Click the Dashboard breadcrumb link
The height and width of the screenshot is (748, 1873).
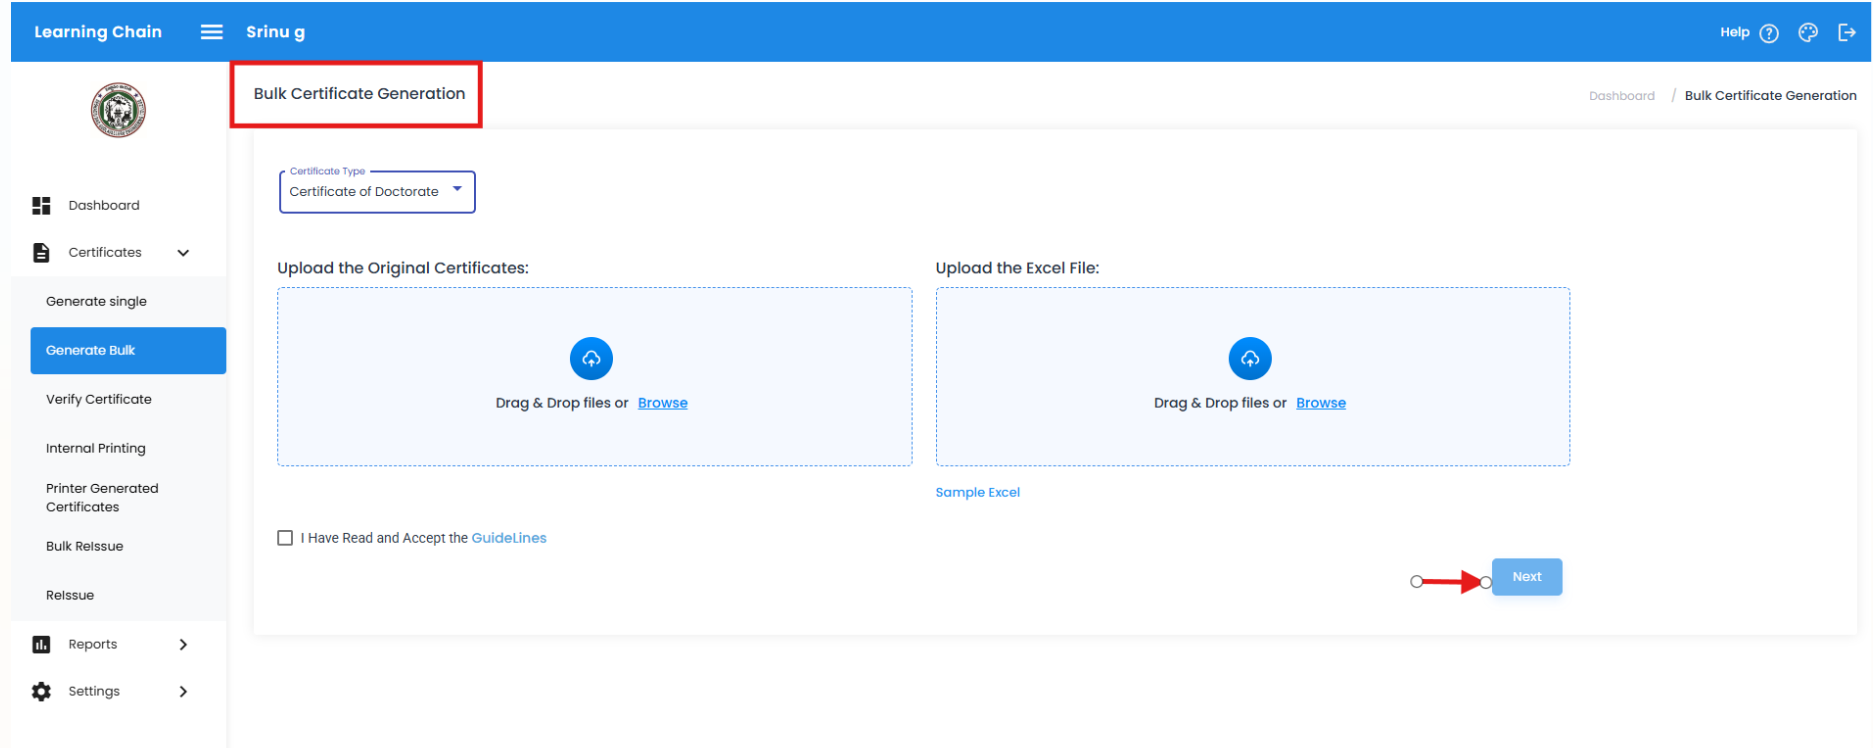[1621, 96]
